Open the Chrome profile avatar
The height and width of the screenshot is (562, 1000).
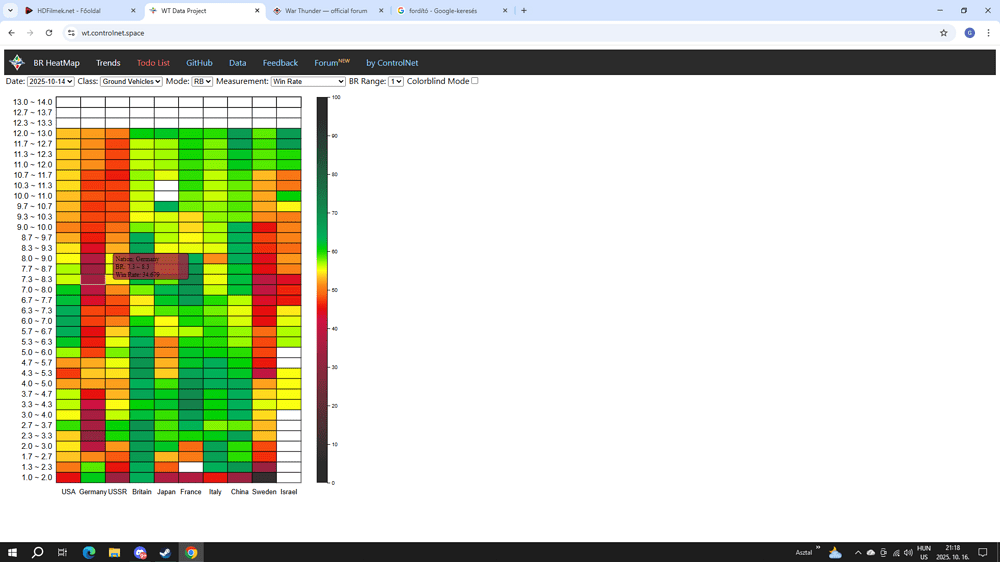coord(969,33)
